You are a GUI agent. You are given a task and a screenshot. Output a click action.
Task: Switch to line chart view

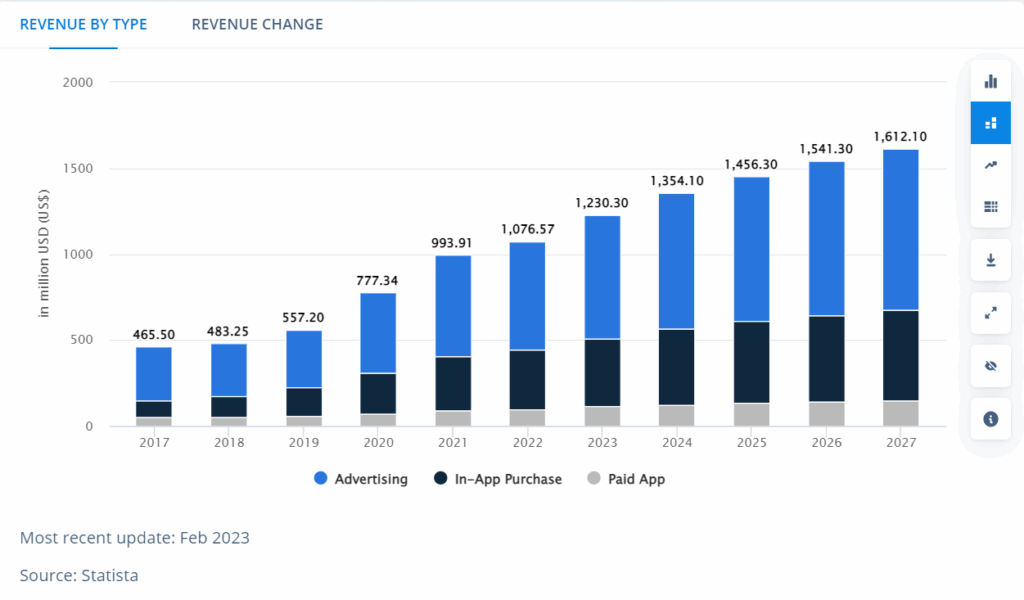pos(990,164)
